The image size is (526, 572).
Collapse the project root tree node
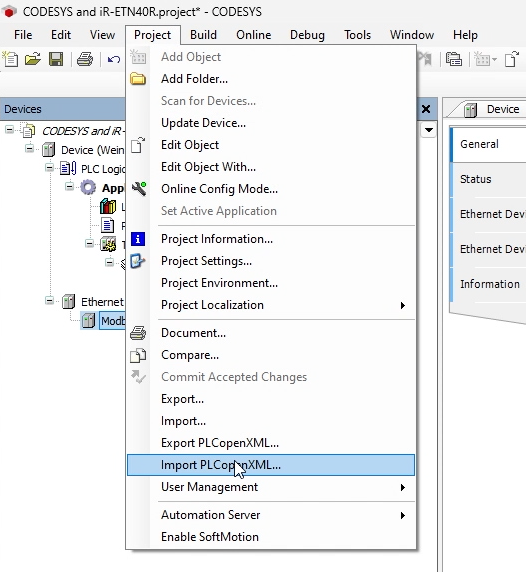(9, 130)
